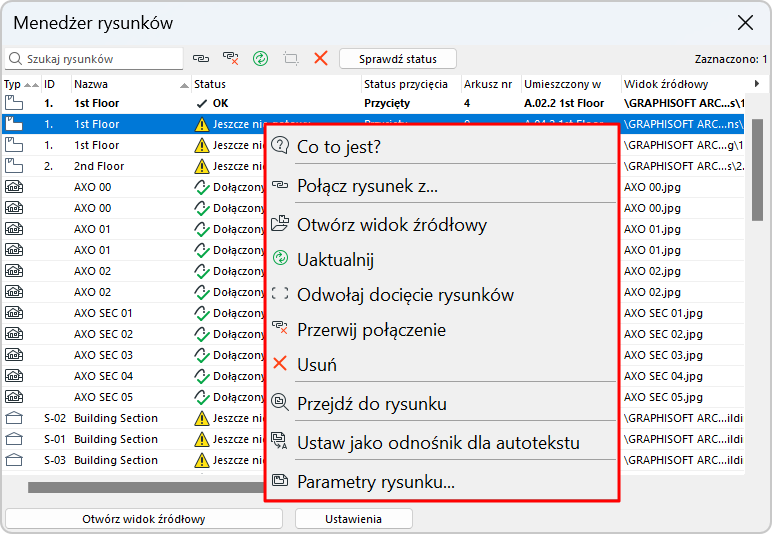Select the 2nd Floor drawing row
Screen dimensions: 772x534
tap(373, 166)
